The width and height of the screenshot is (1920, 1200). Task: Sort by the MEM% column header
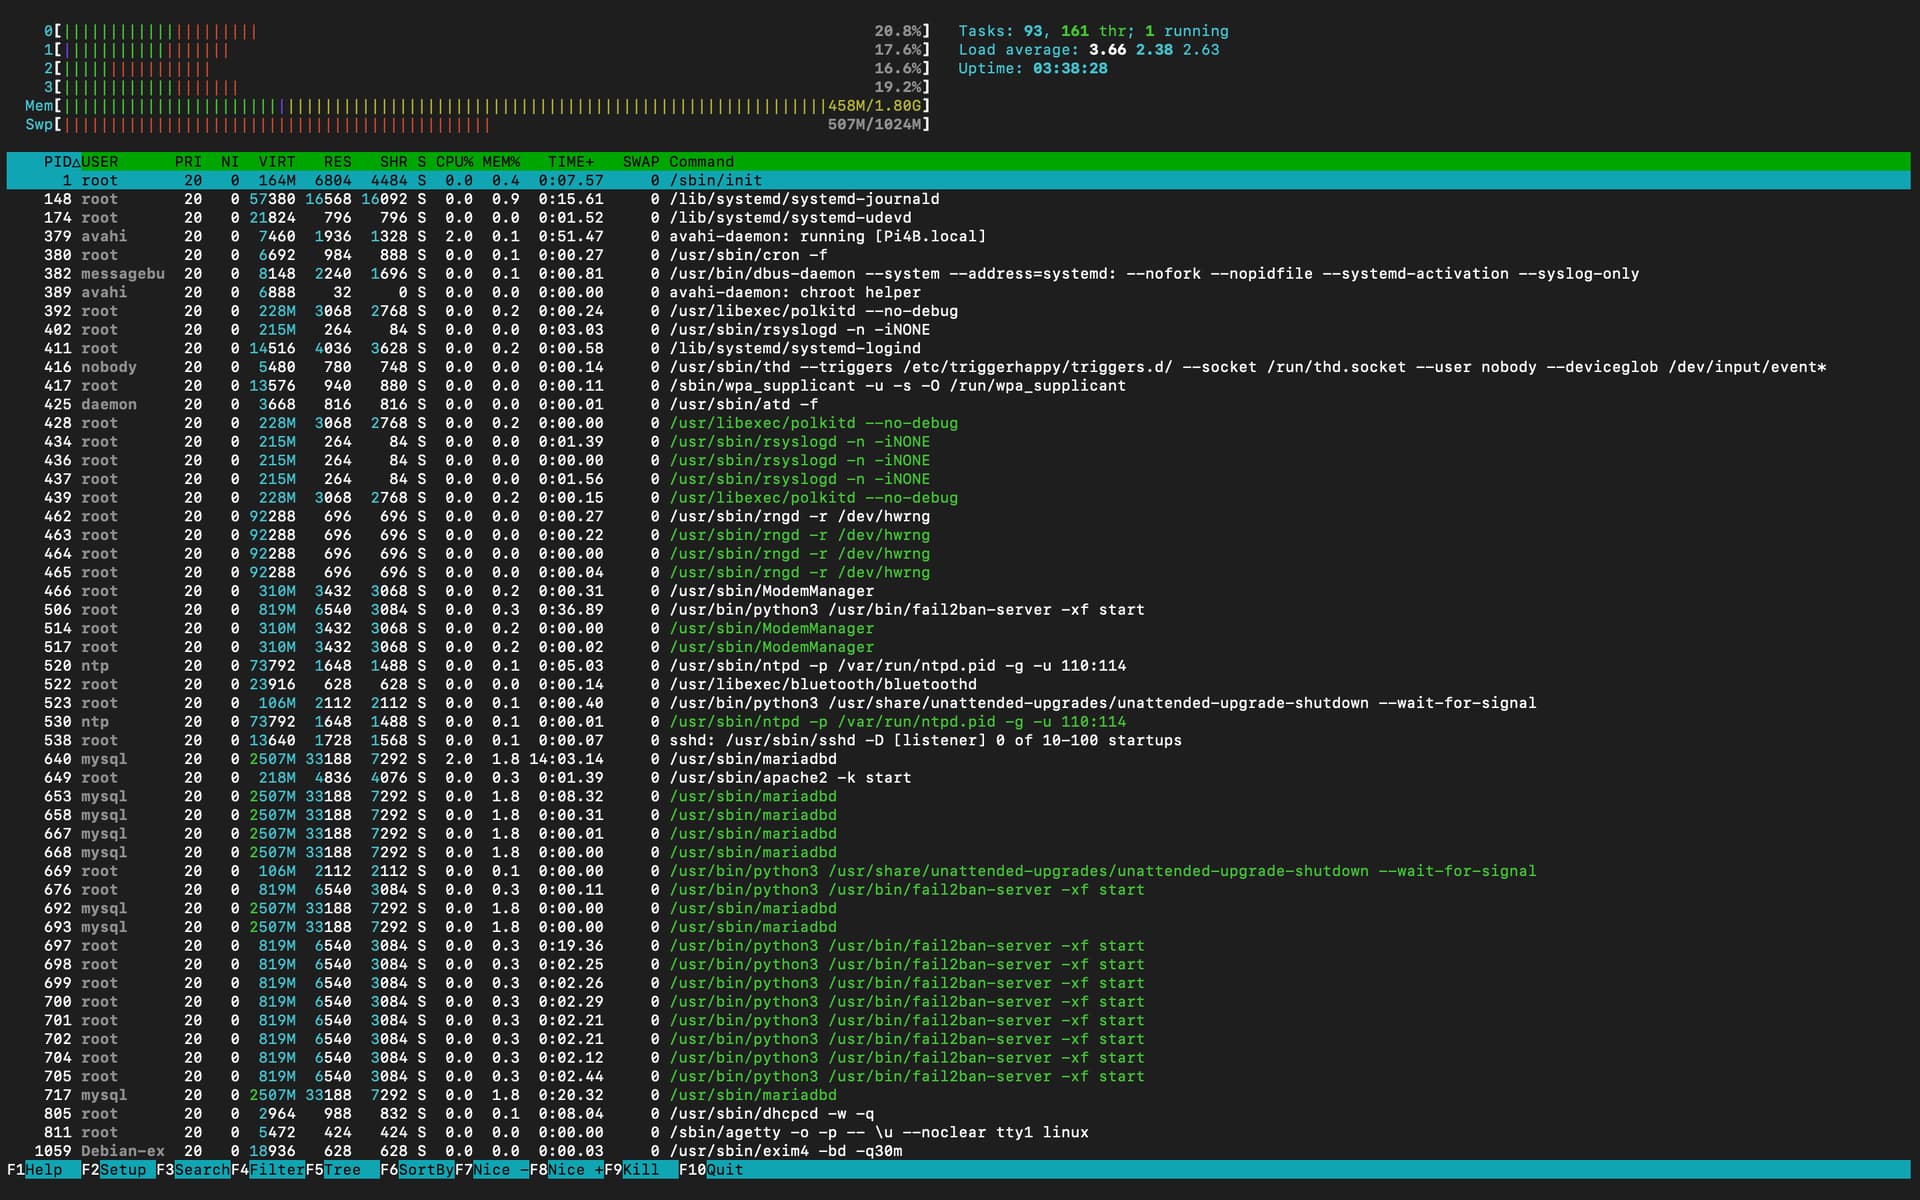(x=501, y=162)
